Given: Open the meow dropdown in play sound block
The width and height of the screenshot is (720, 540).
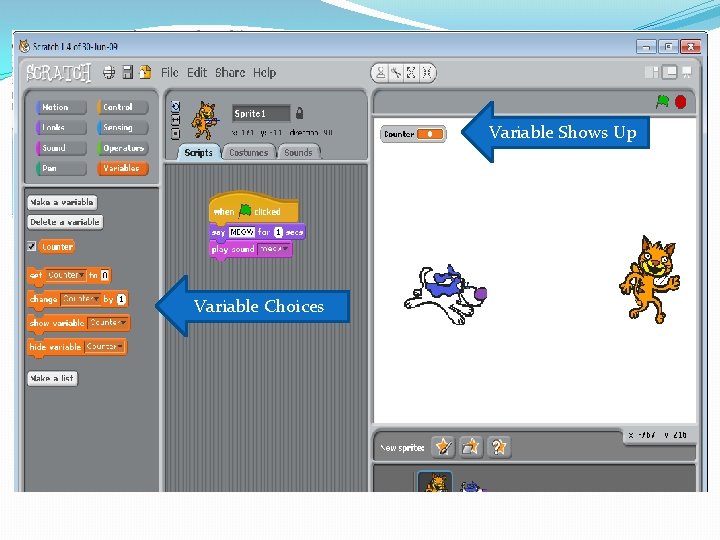Looking at the screenshot, I should pos(273,249).
